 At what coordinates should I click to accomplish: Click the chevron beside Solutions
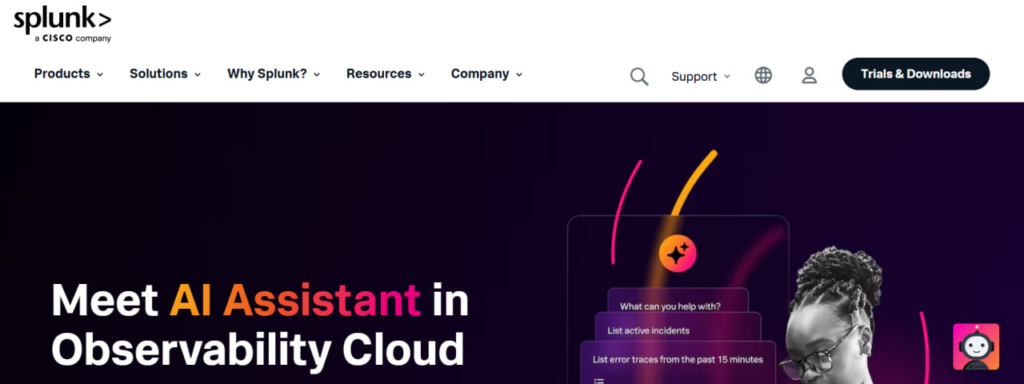pyautogui.click(x=197, y=75)
